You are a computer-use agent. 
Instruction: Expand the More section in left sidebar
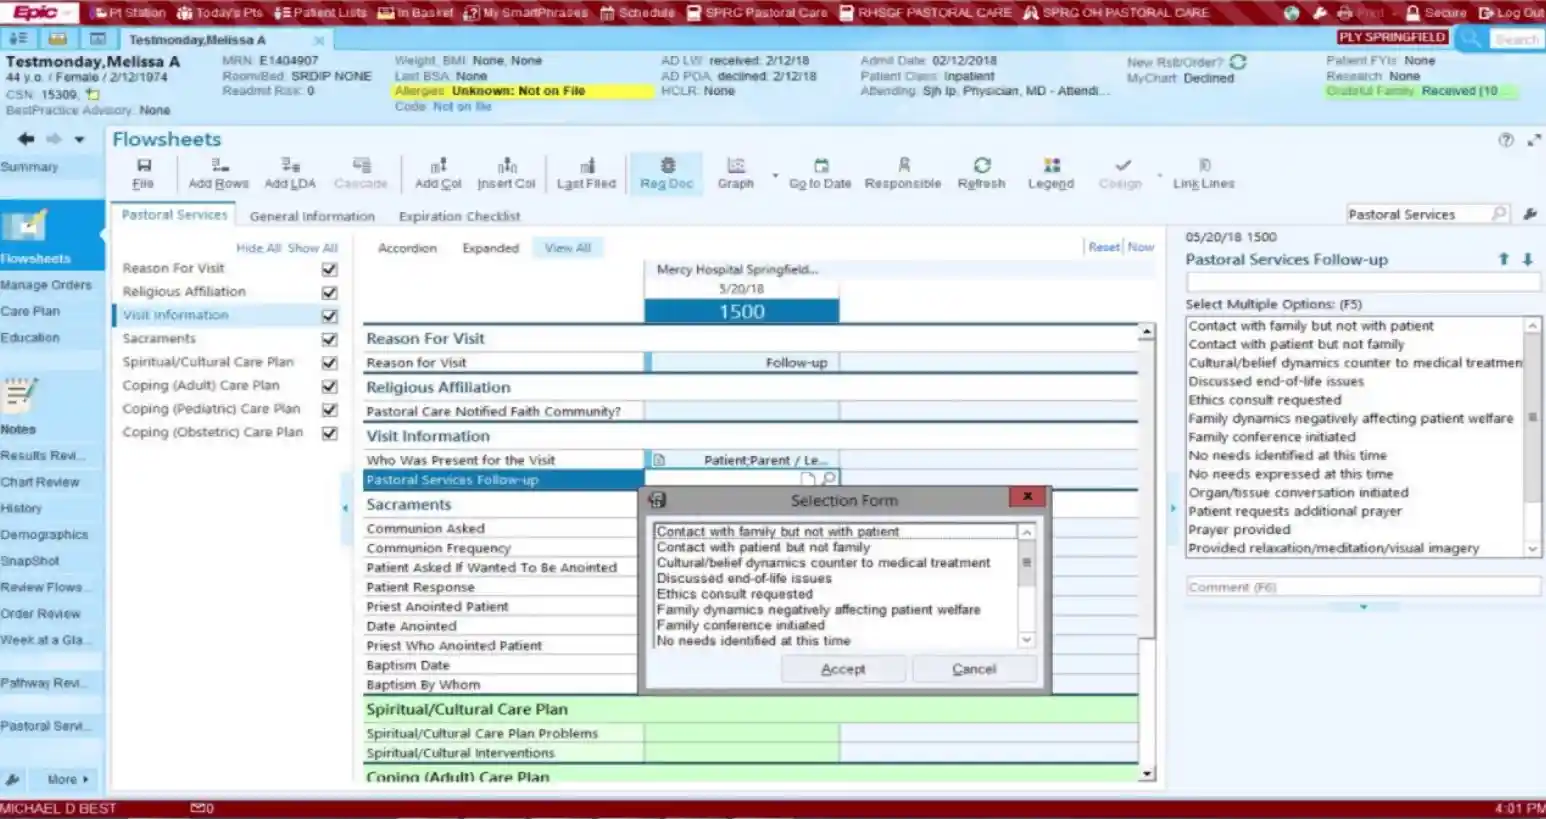(64, 778)
